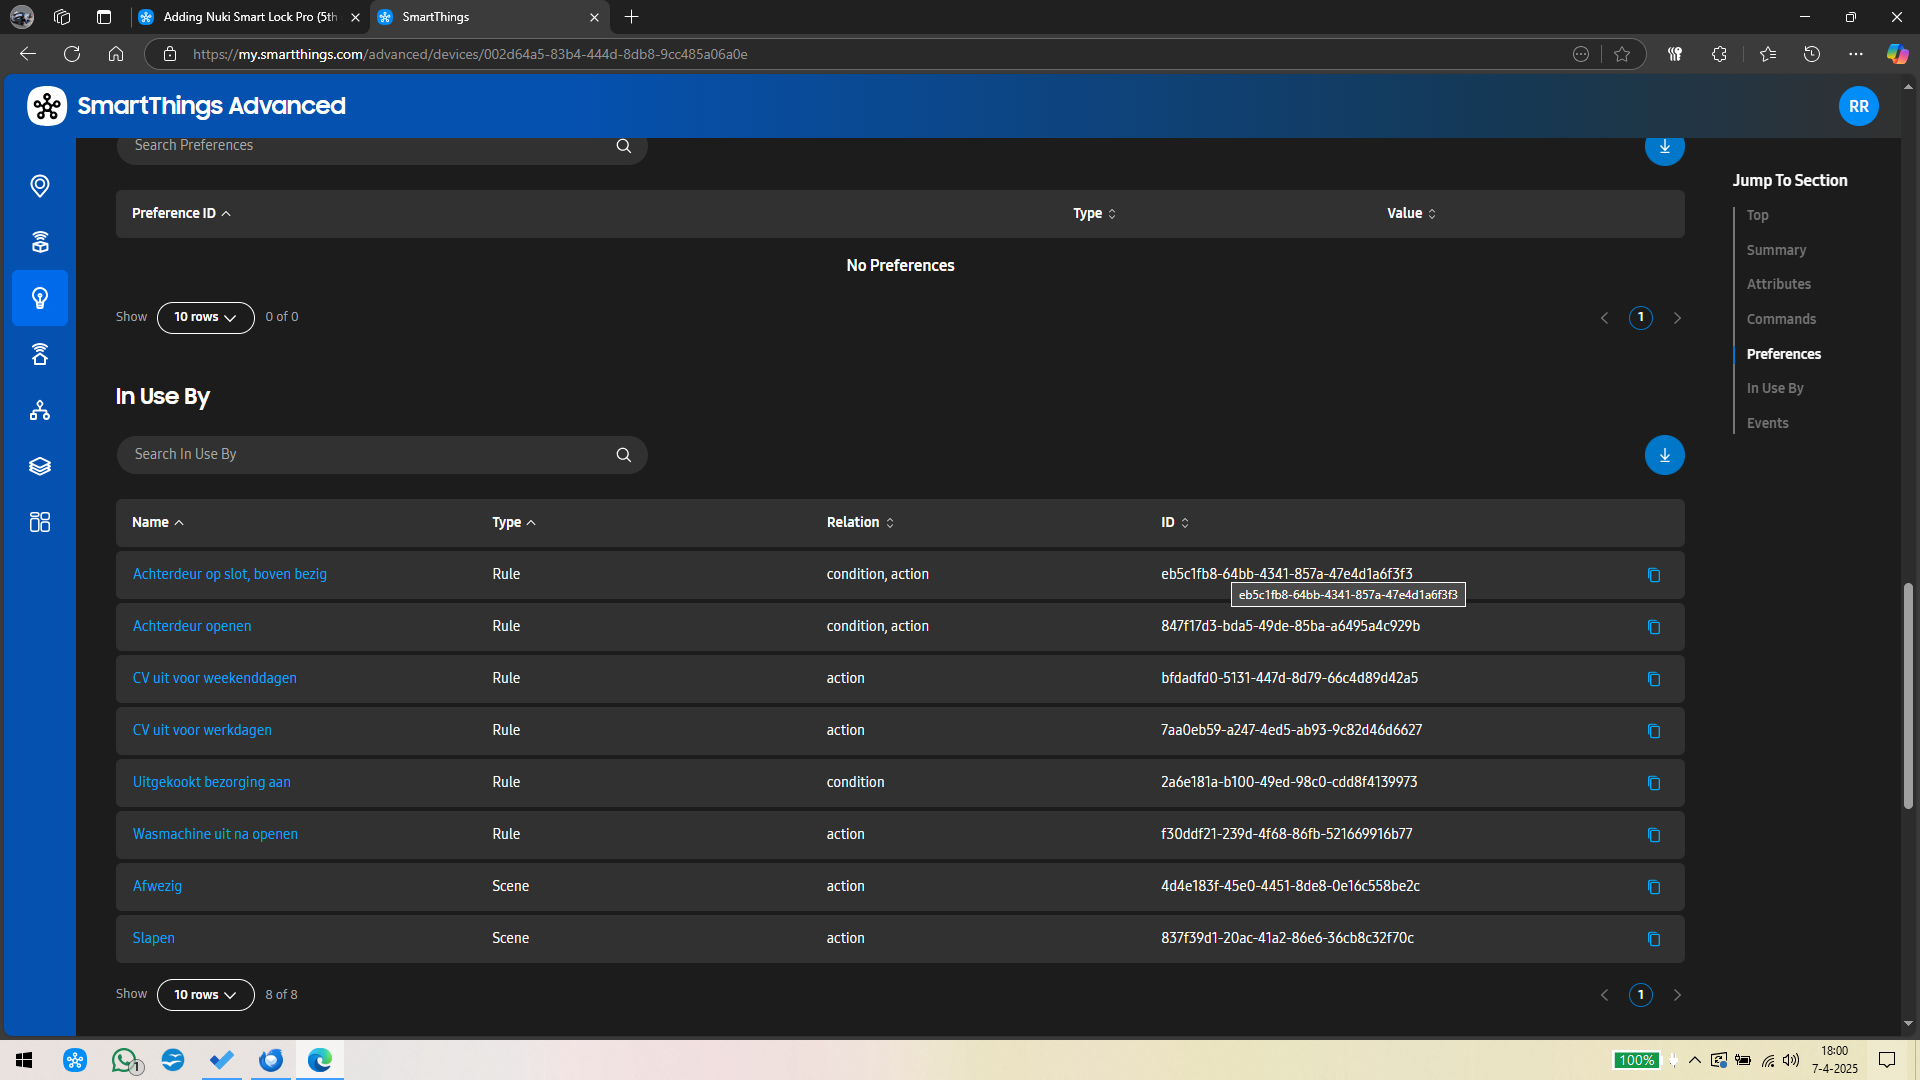Open the 10 rows dropdown below In Use By
The width and height of the screenshot is (1920, 1080).
pos(205,995)
